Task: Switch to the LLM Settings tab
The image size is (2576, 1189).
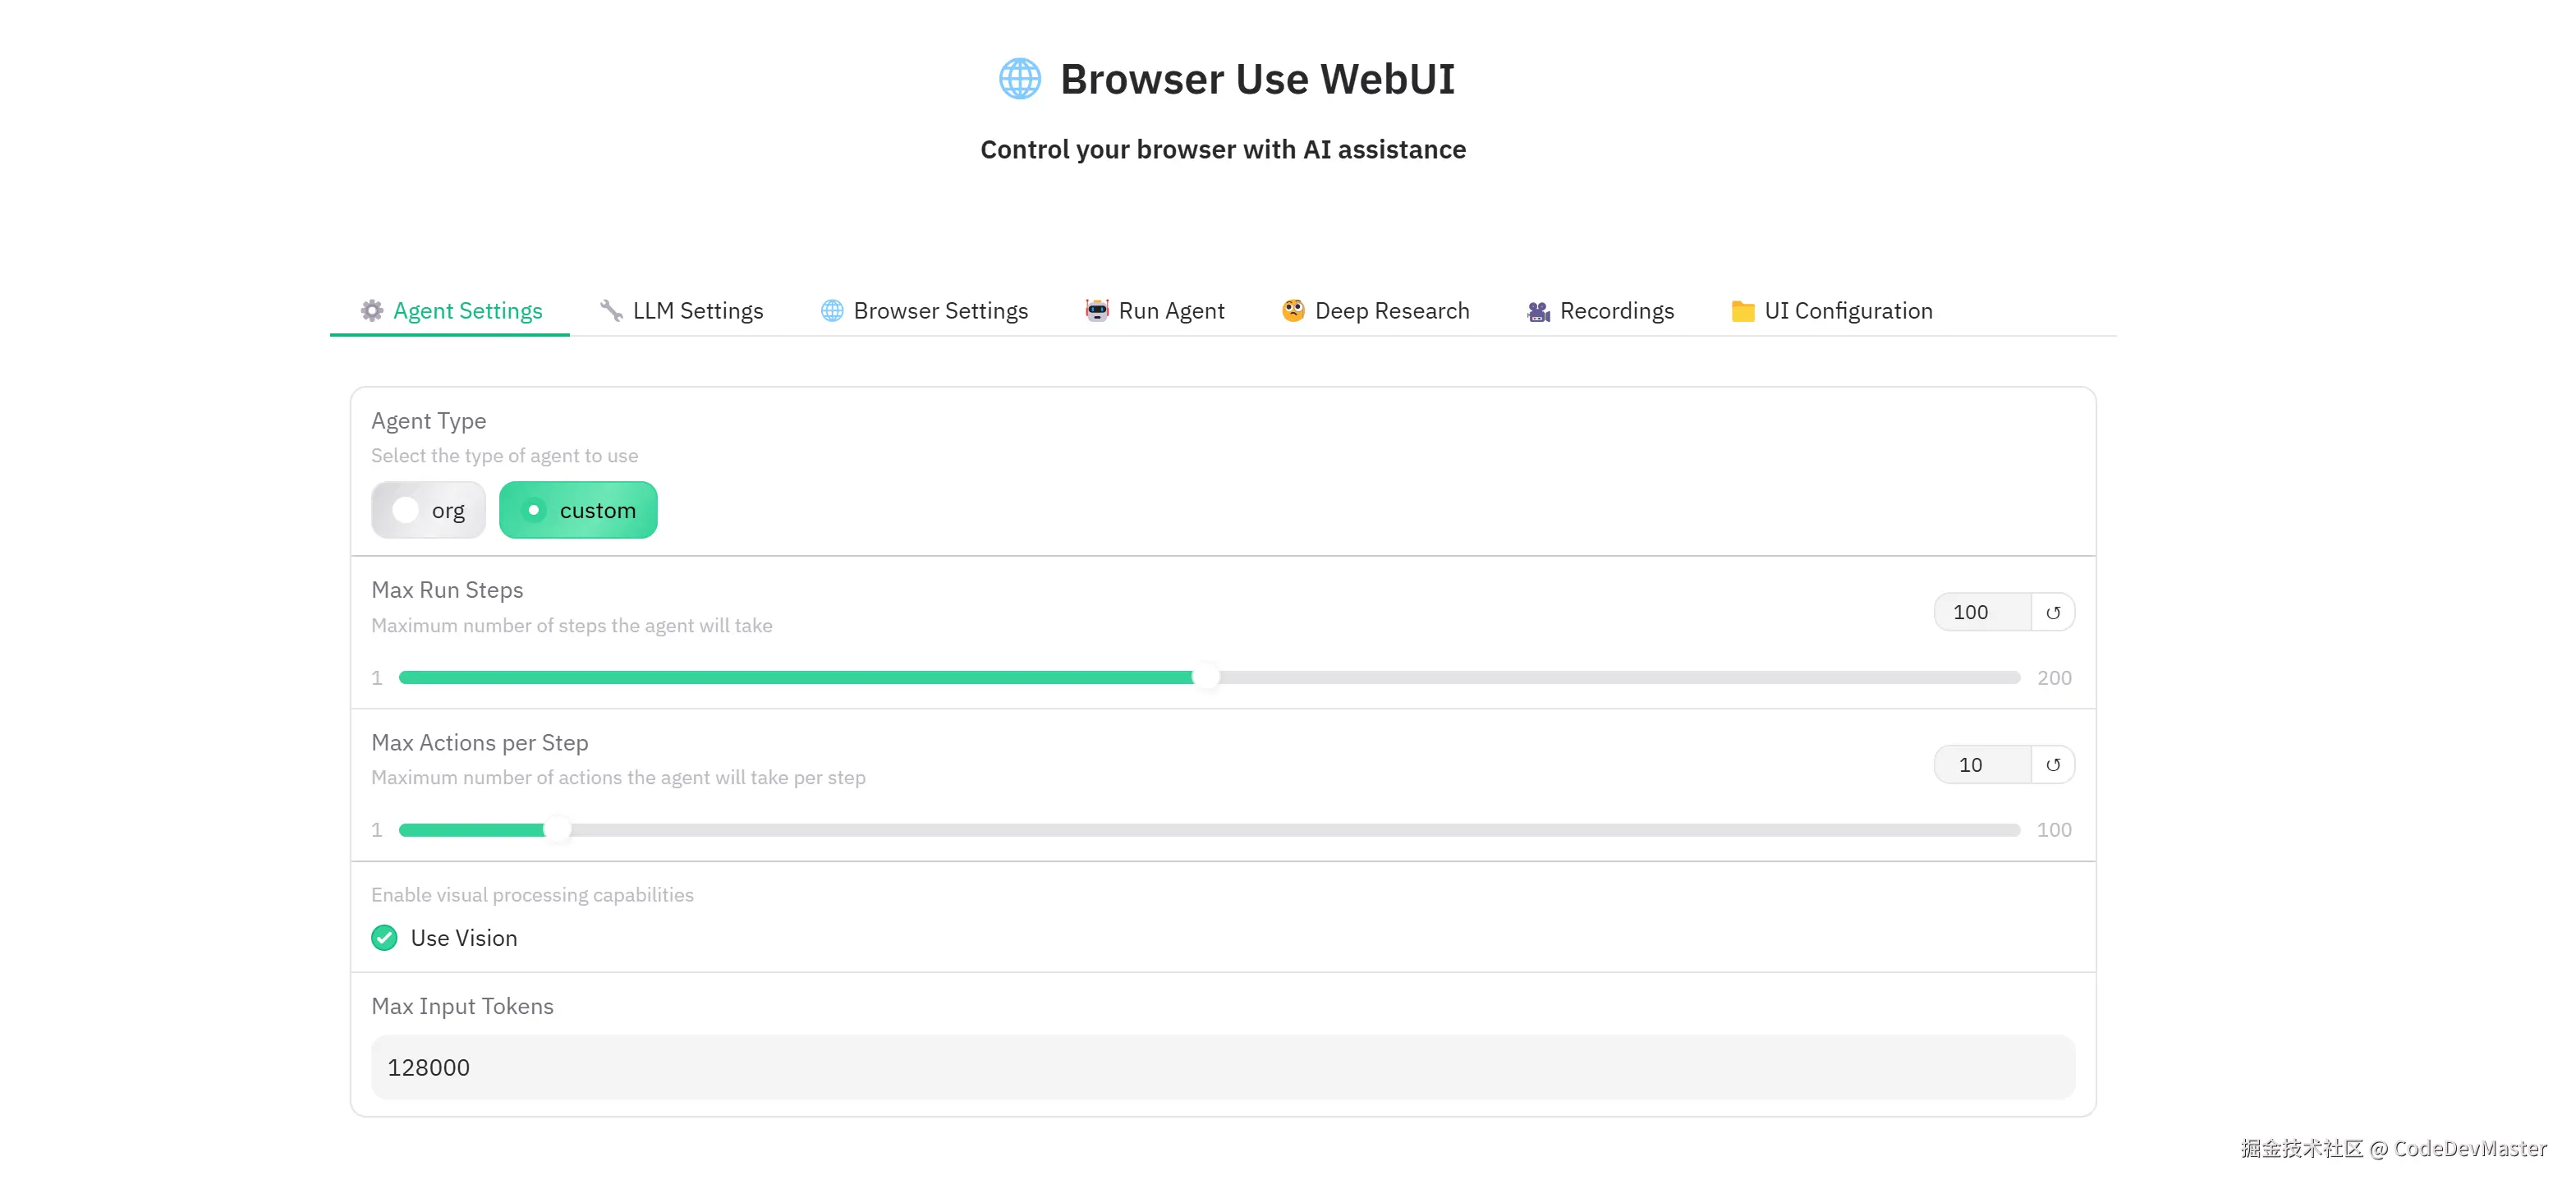Action: tap(697, 311)
